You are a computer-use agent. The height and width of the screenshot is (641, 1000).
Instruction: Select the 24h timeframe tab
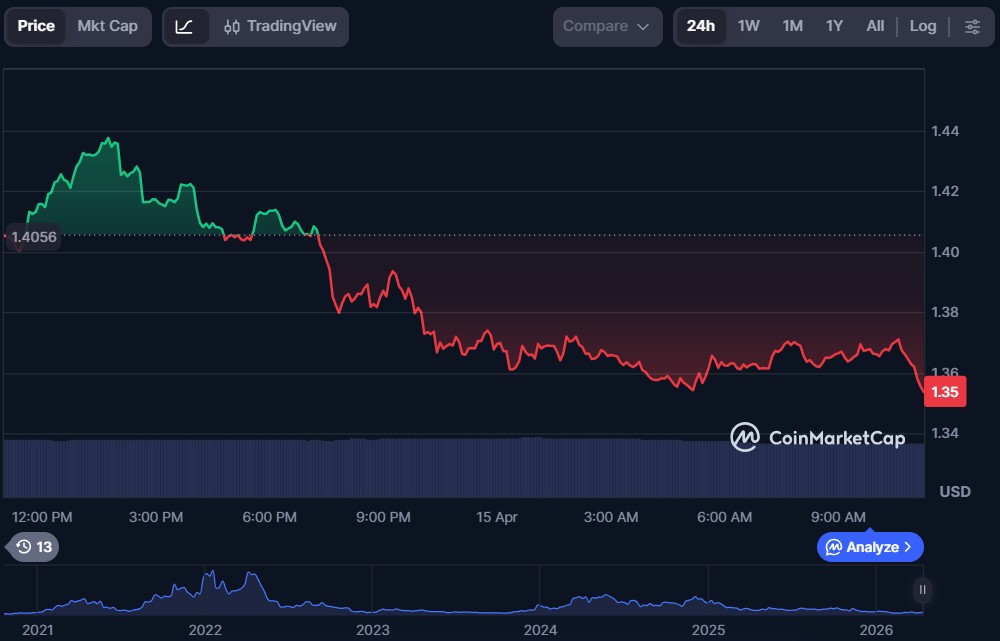(x=700, y=27)
